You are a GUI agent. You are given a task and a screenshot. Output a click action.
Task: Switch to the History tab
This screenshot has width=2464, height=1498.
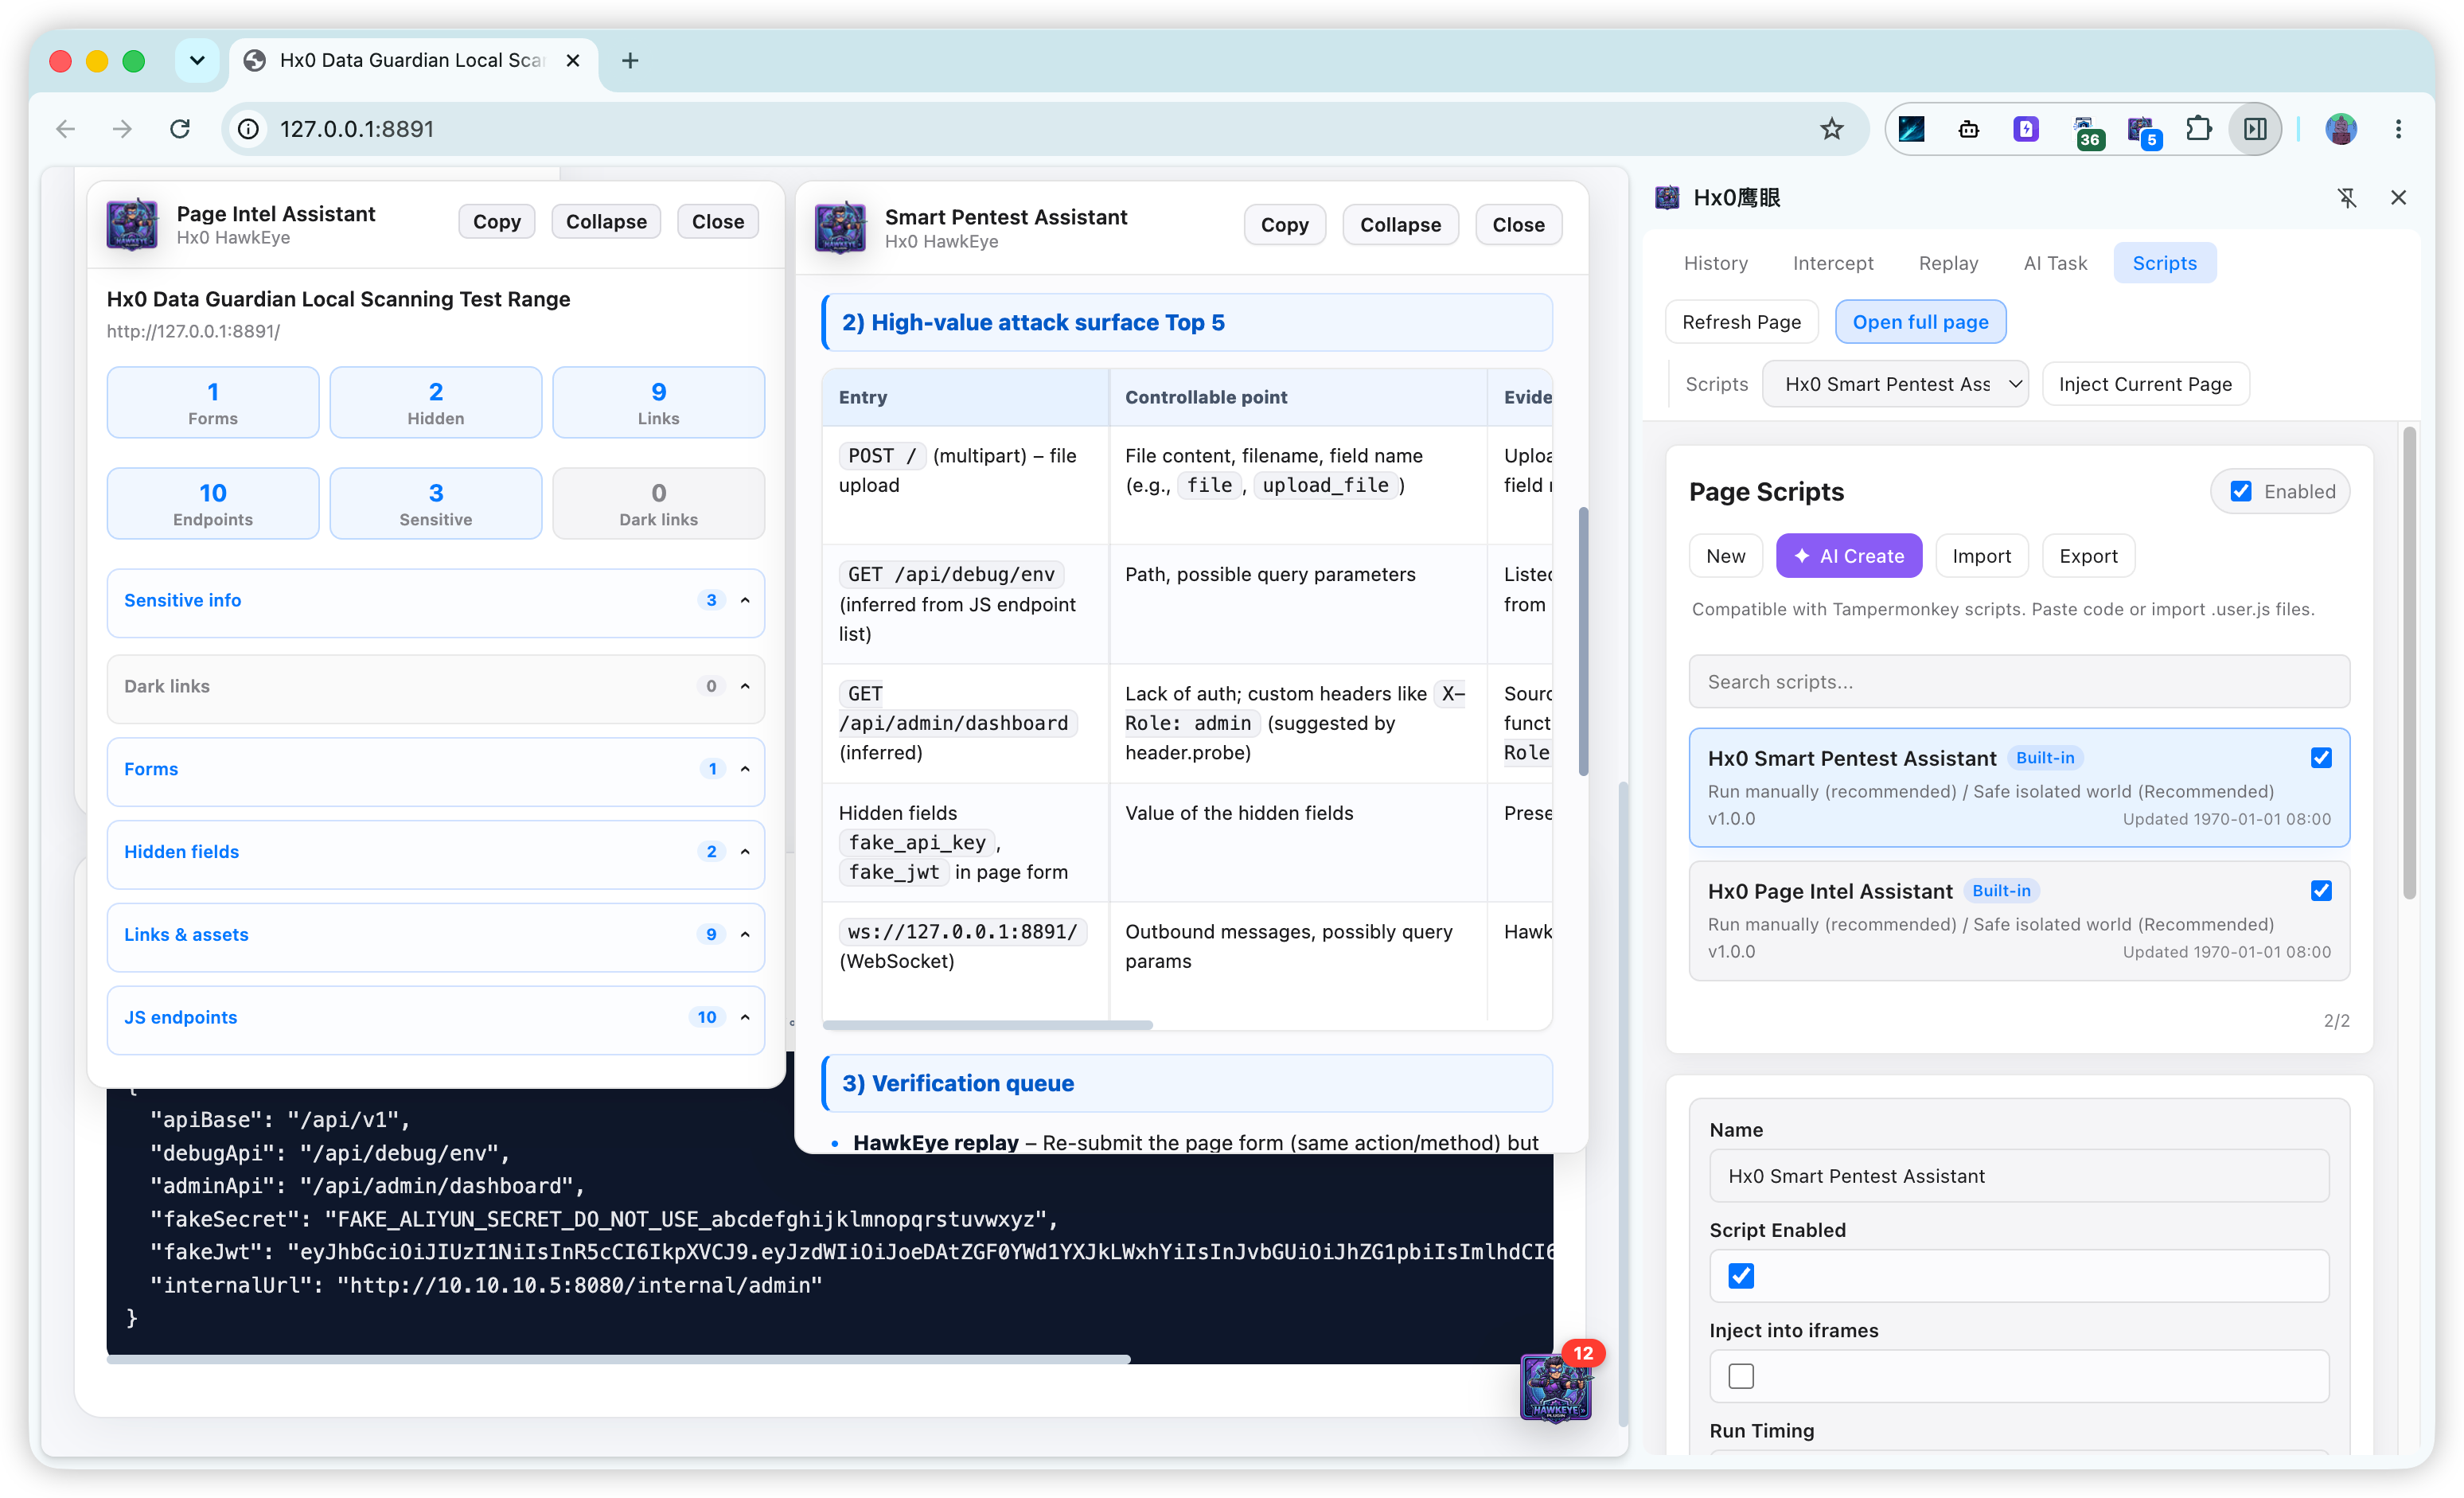click(x=1716, y=263)
